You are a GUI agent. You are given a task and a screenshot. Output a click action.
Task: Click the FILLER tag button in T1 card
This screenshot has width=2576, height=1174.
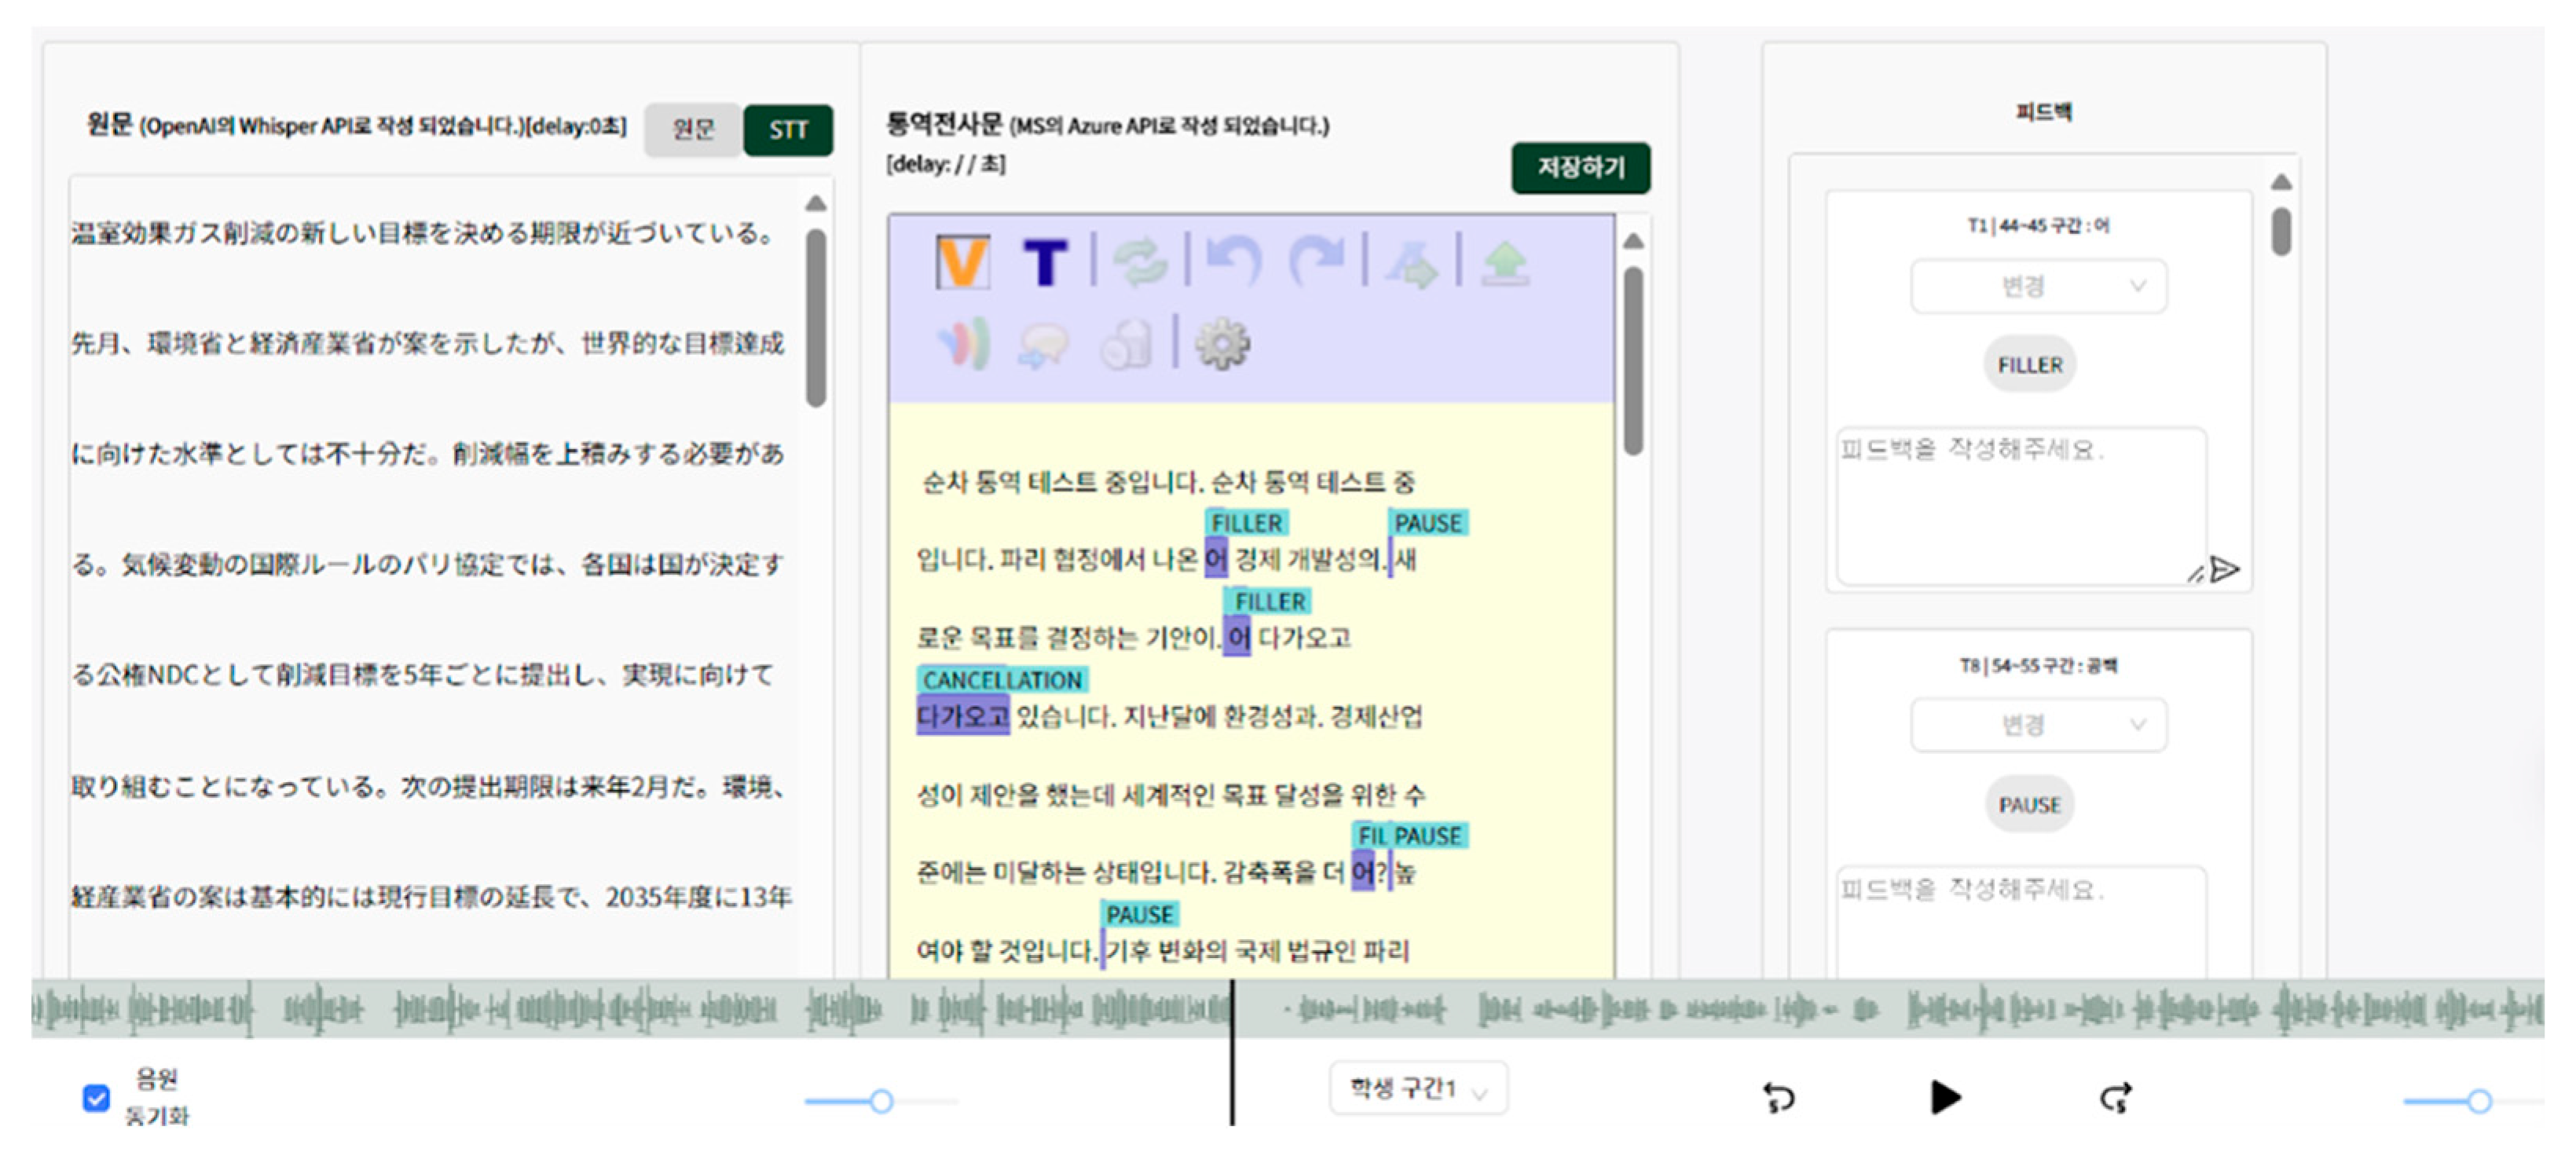(2030, 365)
